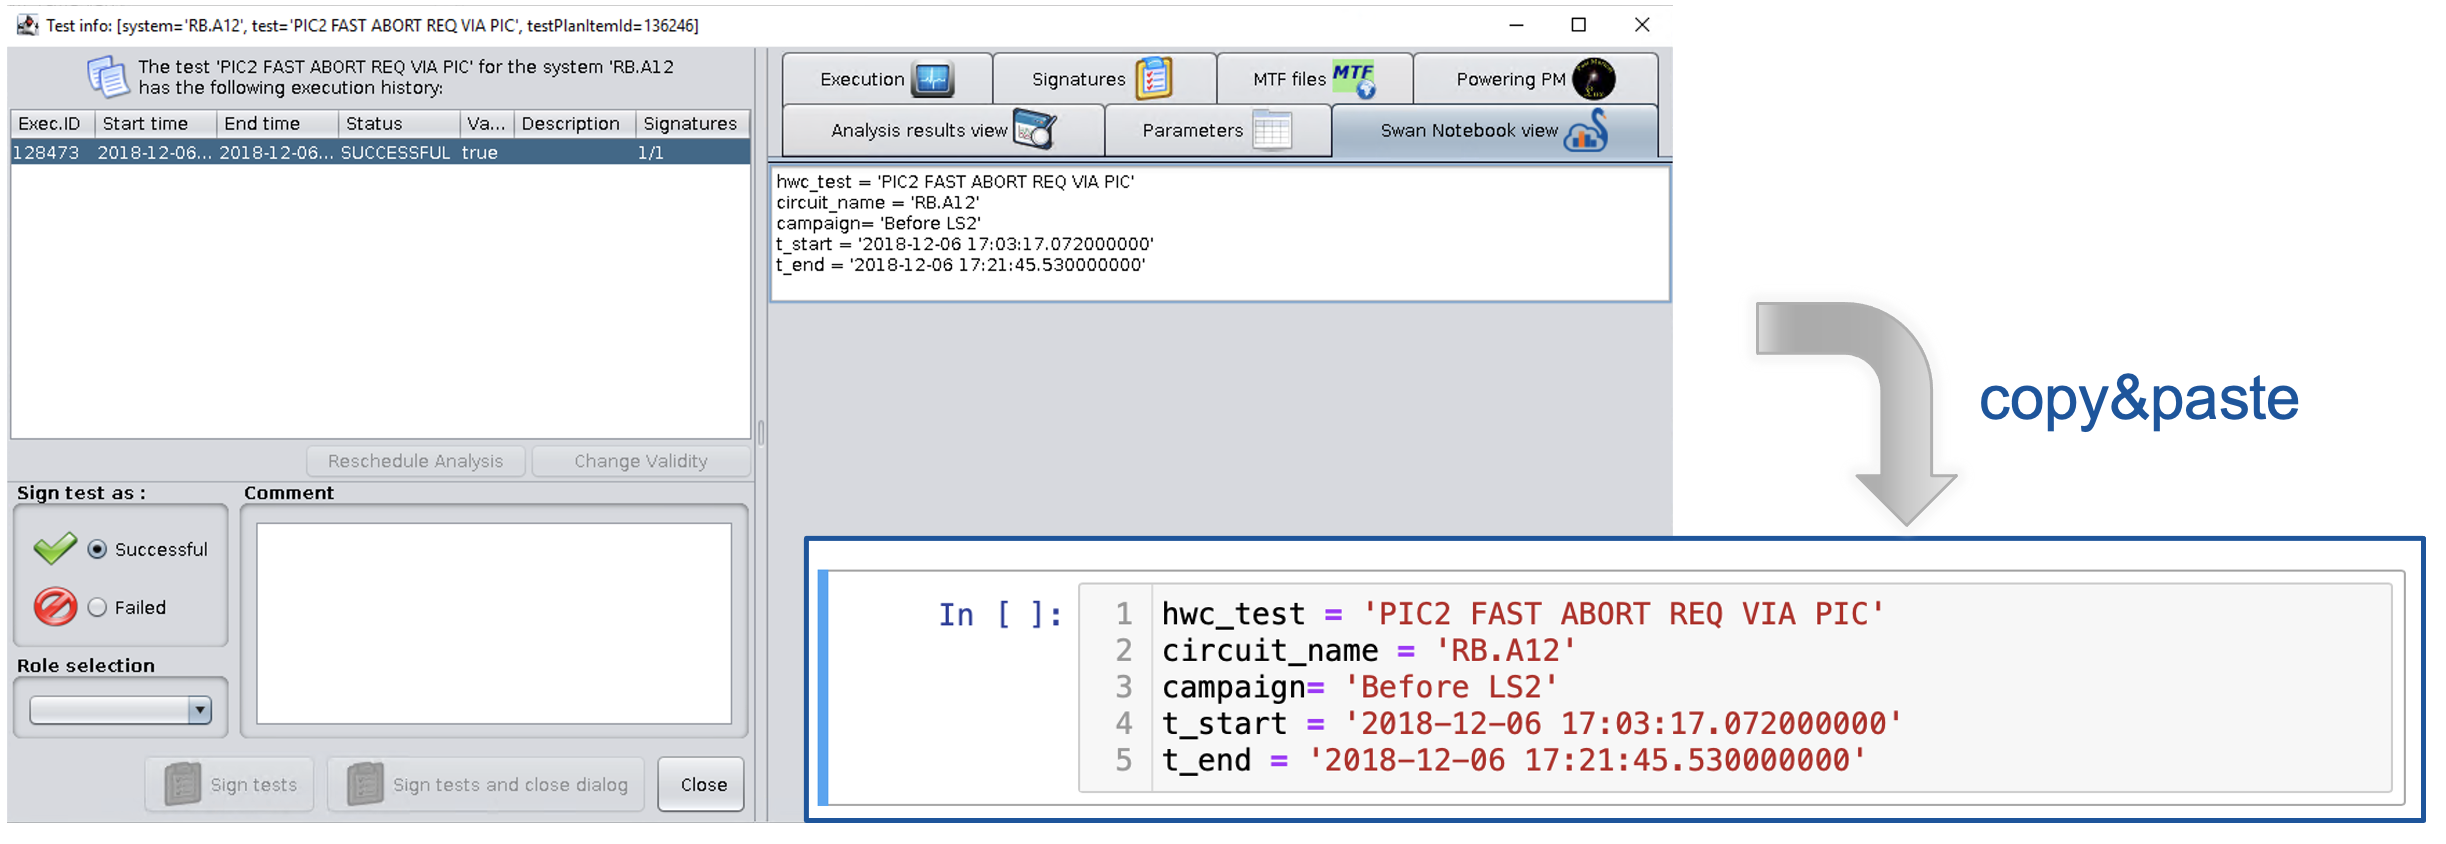Click the application icon in title bar
The height and width of the screenshot is (844, 2446).
pyautogui.click(x=26, y=24)
